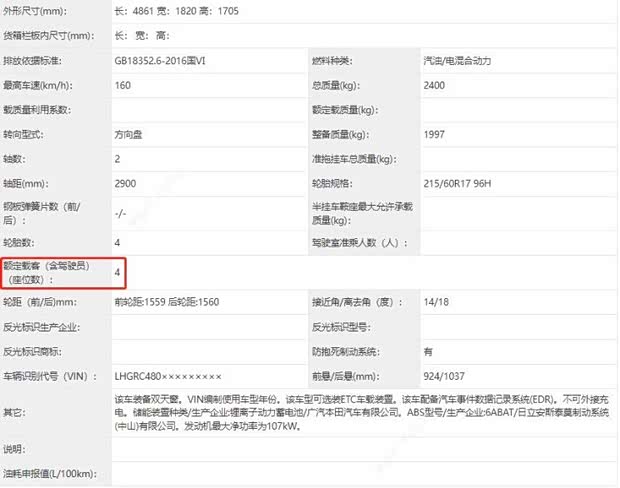Click the 油耗申报值(L/100km) label
The image size is (620, 488).
click(50, 474)
